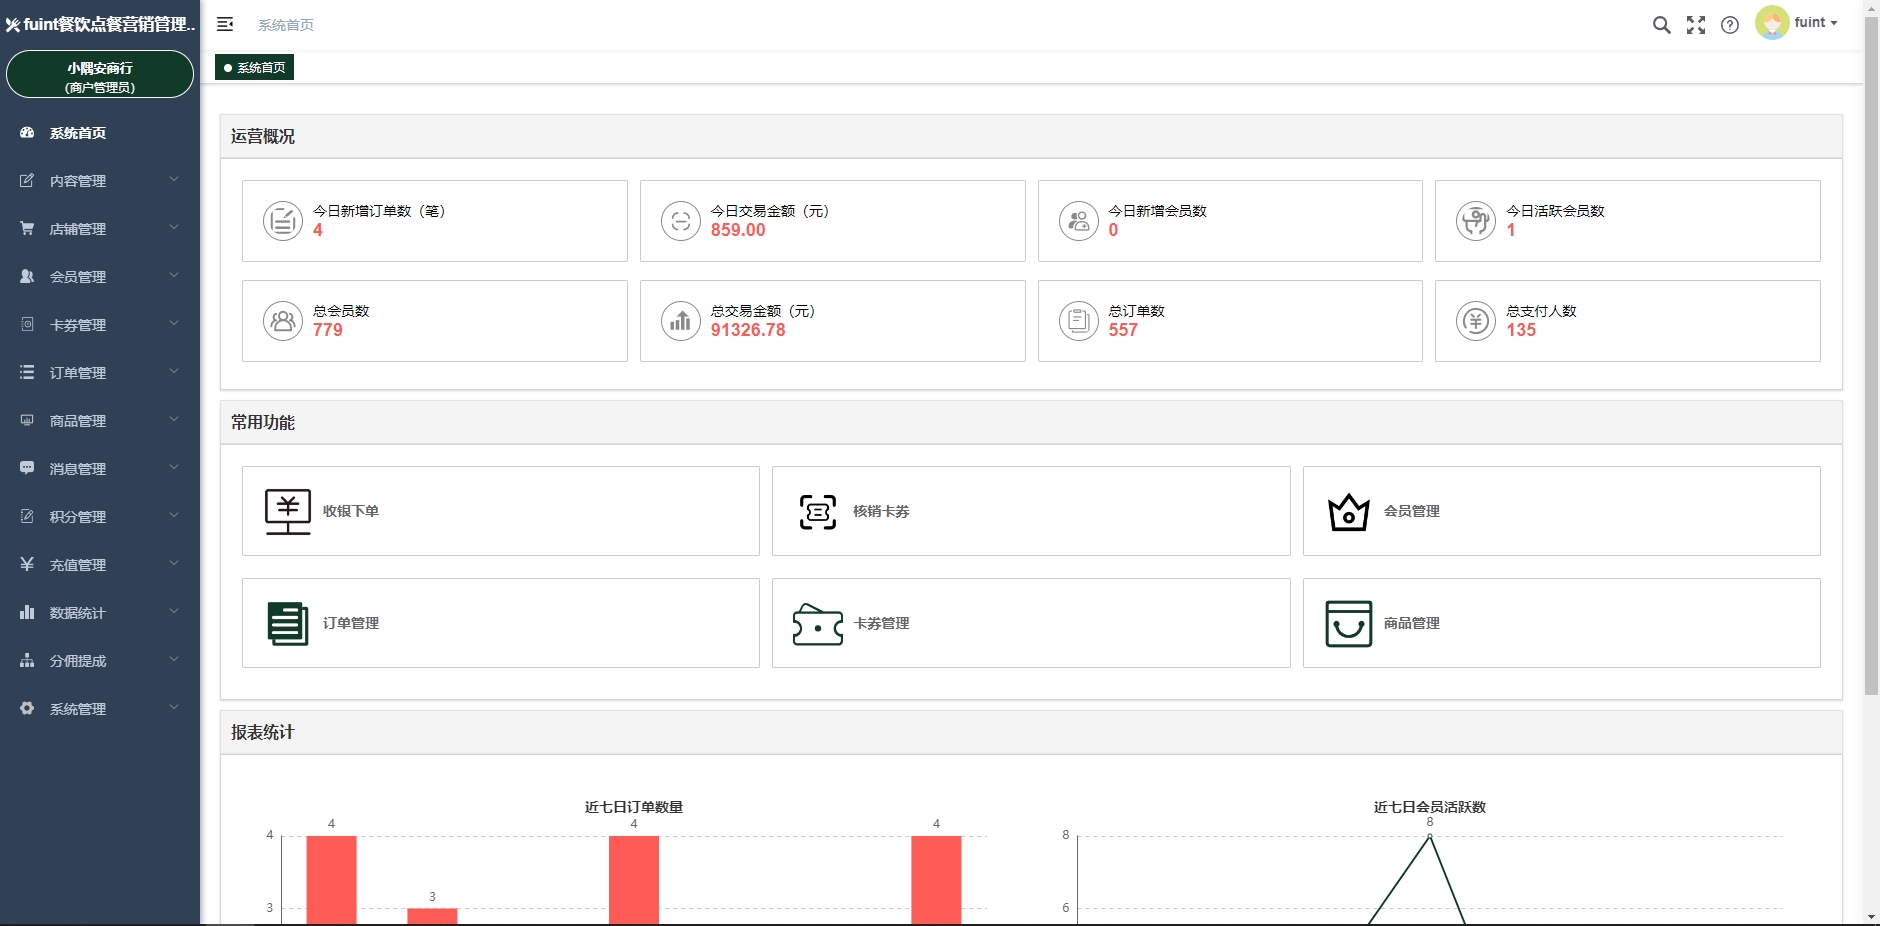Toggle fullscreen mode icon
Screen dimensions: 1880x926
1696,25
